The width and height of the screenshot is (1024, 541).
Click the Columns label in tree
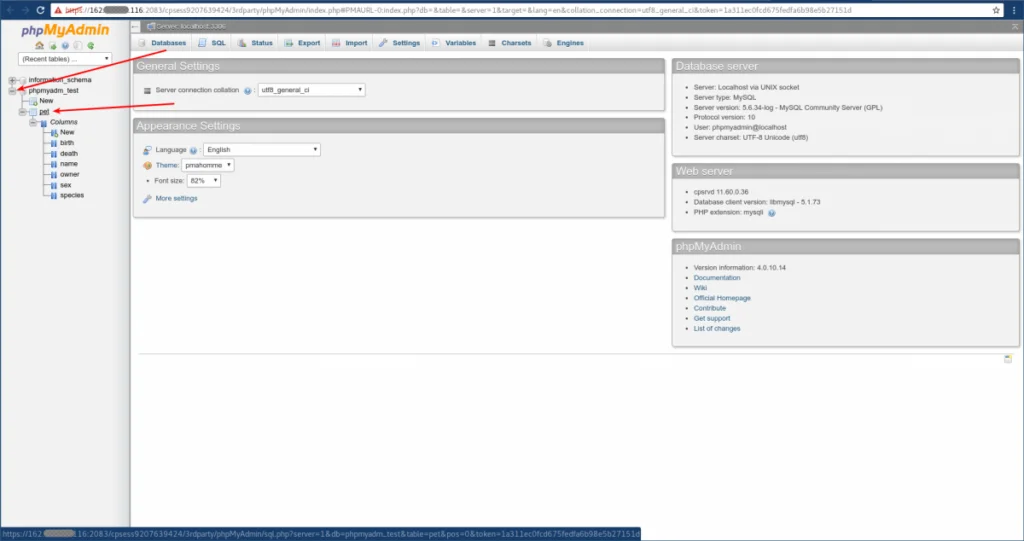[63, 122]
